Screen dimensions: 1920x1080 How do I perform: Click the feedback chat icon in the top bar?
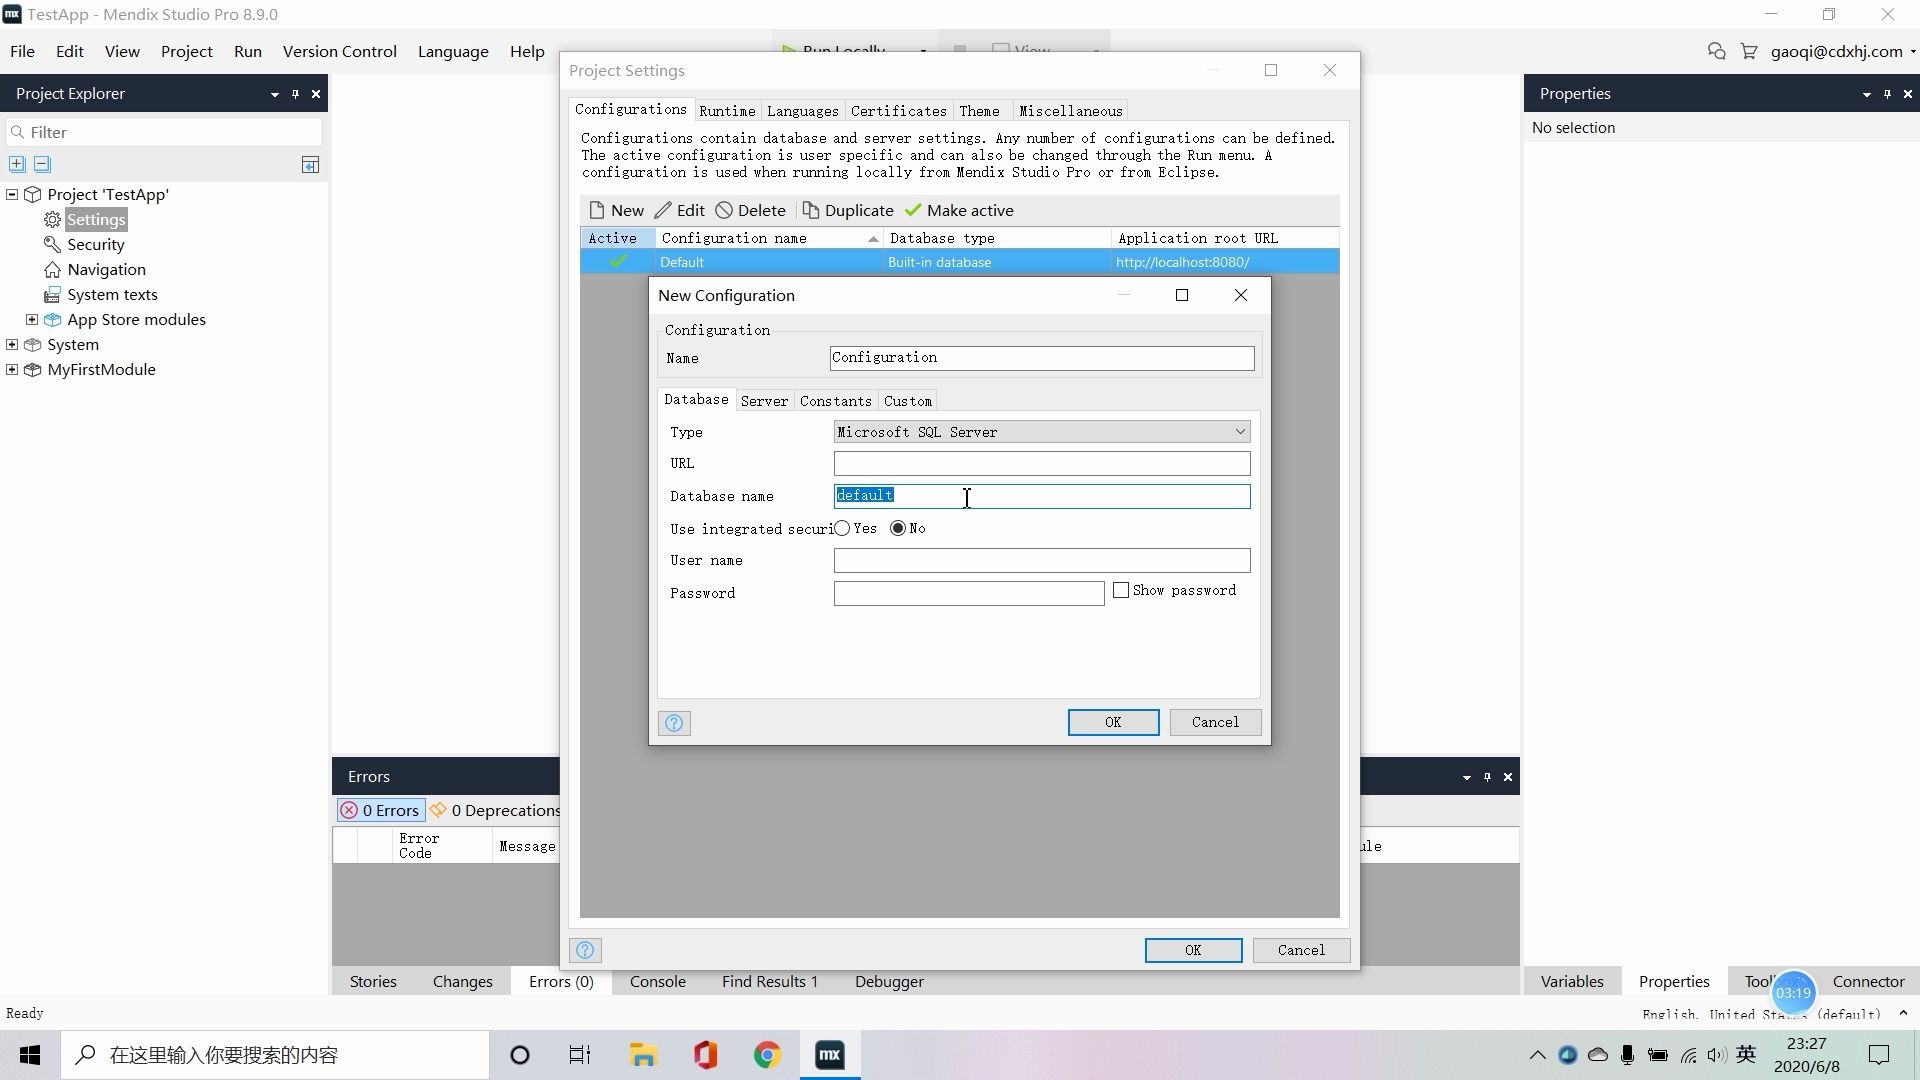point(1716,51)
